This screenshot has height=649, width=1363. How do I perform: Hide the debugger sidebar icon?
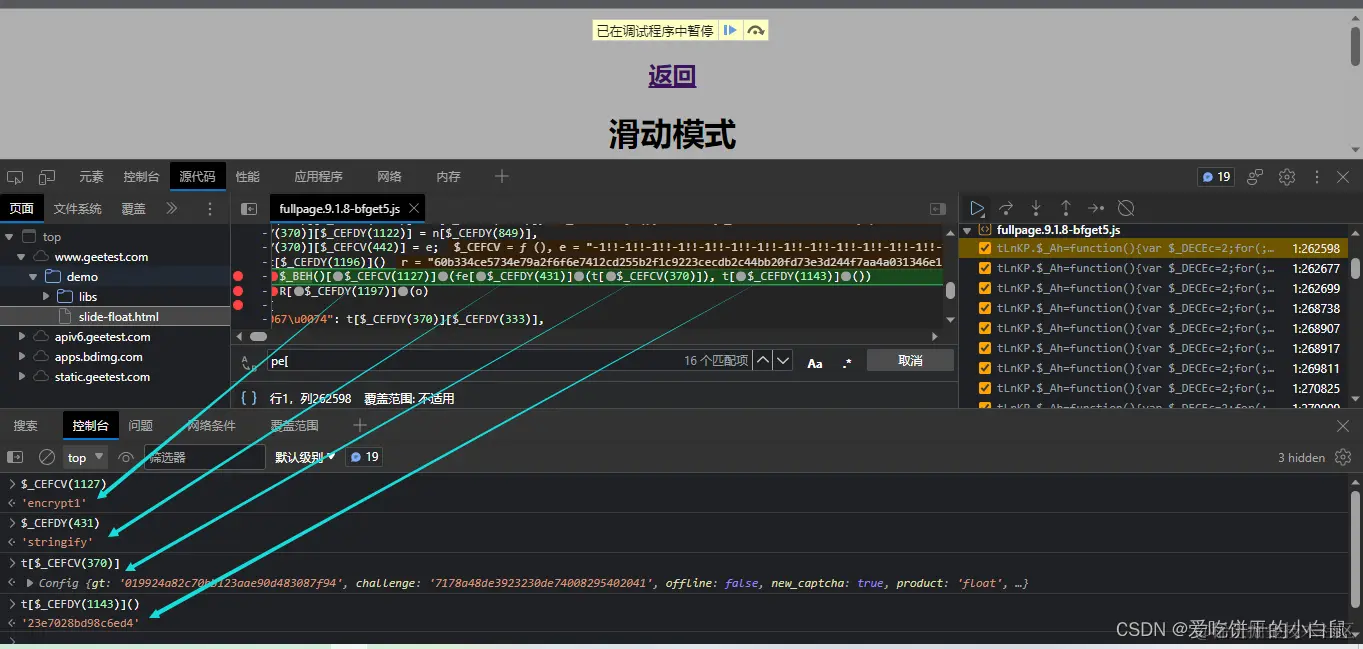coord(938,209)
